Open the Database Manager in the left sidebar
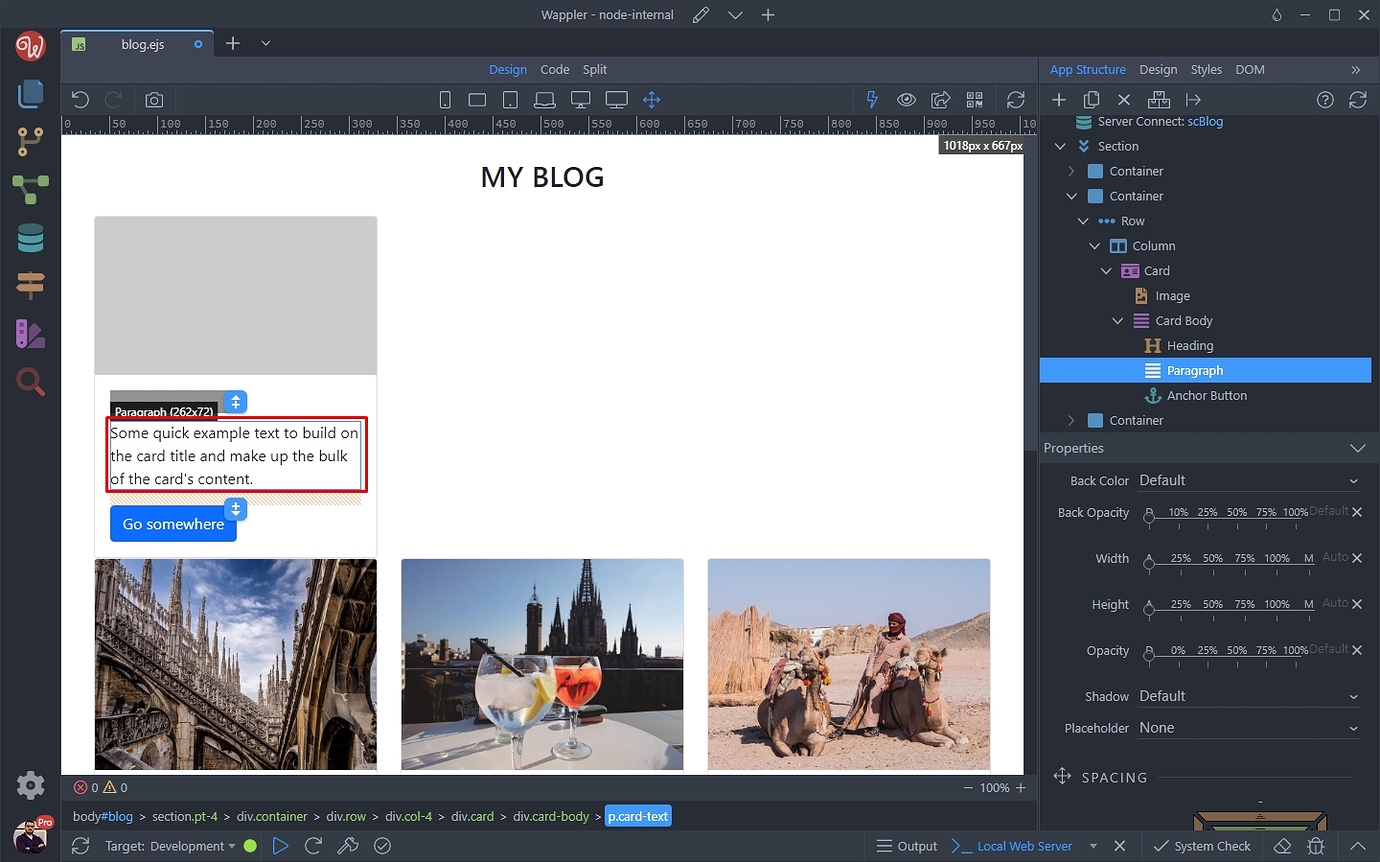Screen dimensions: 1380x862 coord(30,237)
